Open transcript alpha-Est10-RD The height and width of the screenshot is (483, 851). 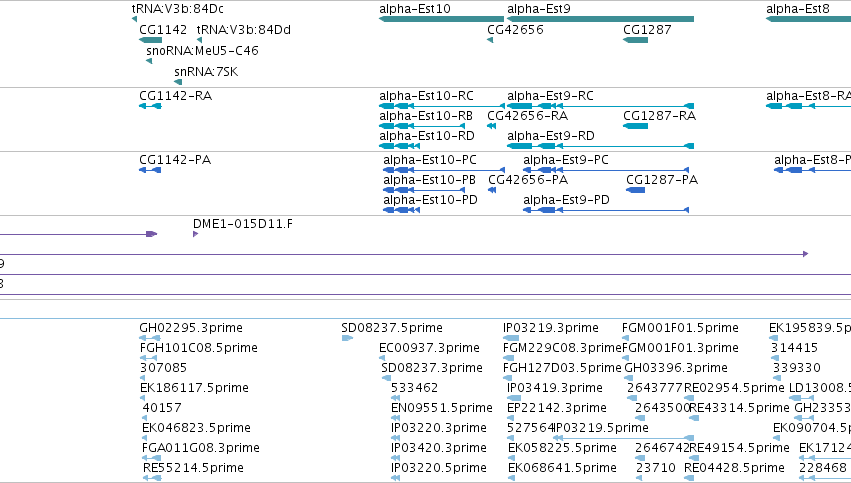click(x=427, y=136)
